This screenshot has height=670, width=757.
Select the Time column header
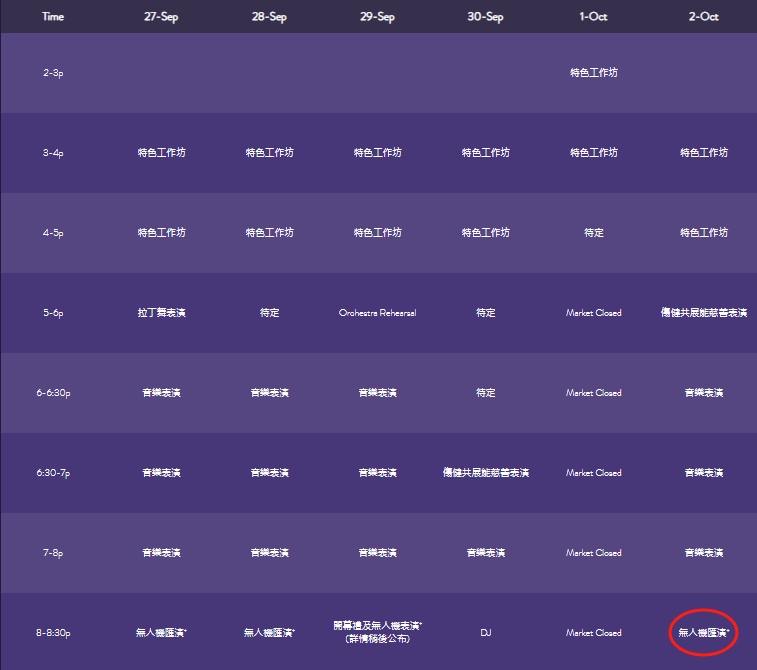53,17
